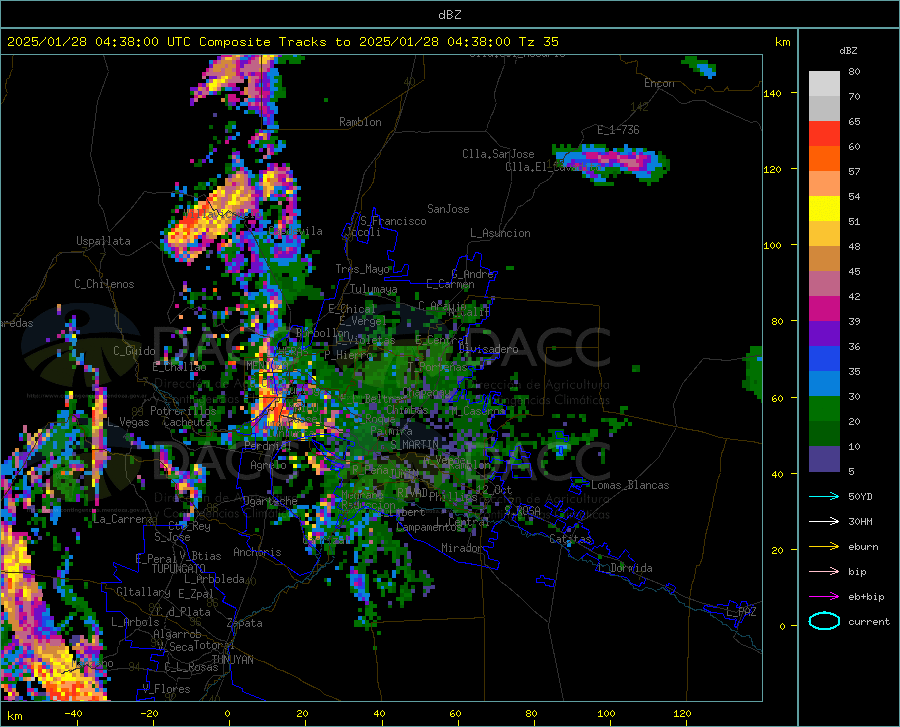Click the yellow eburn arrow legend icon
This screenshot has width=900, height=727.
[824, 546]
